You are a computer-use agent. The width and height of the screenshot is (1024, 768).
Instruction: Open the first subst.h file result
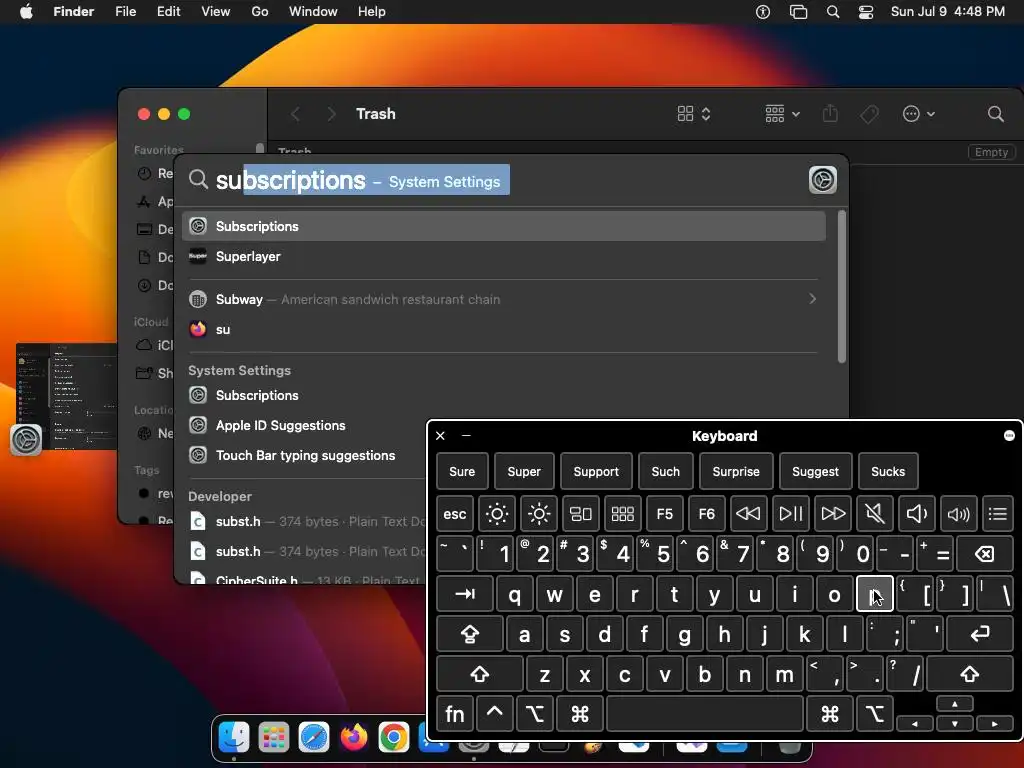pos(307,521)
